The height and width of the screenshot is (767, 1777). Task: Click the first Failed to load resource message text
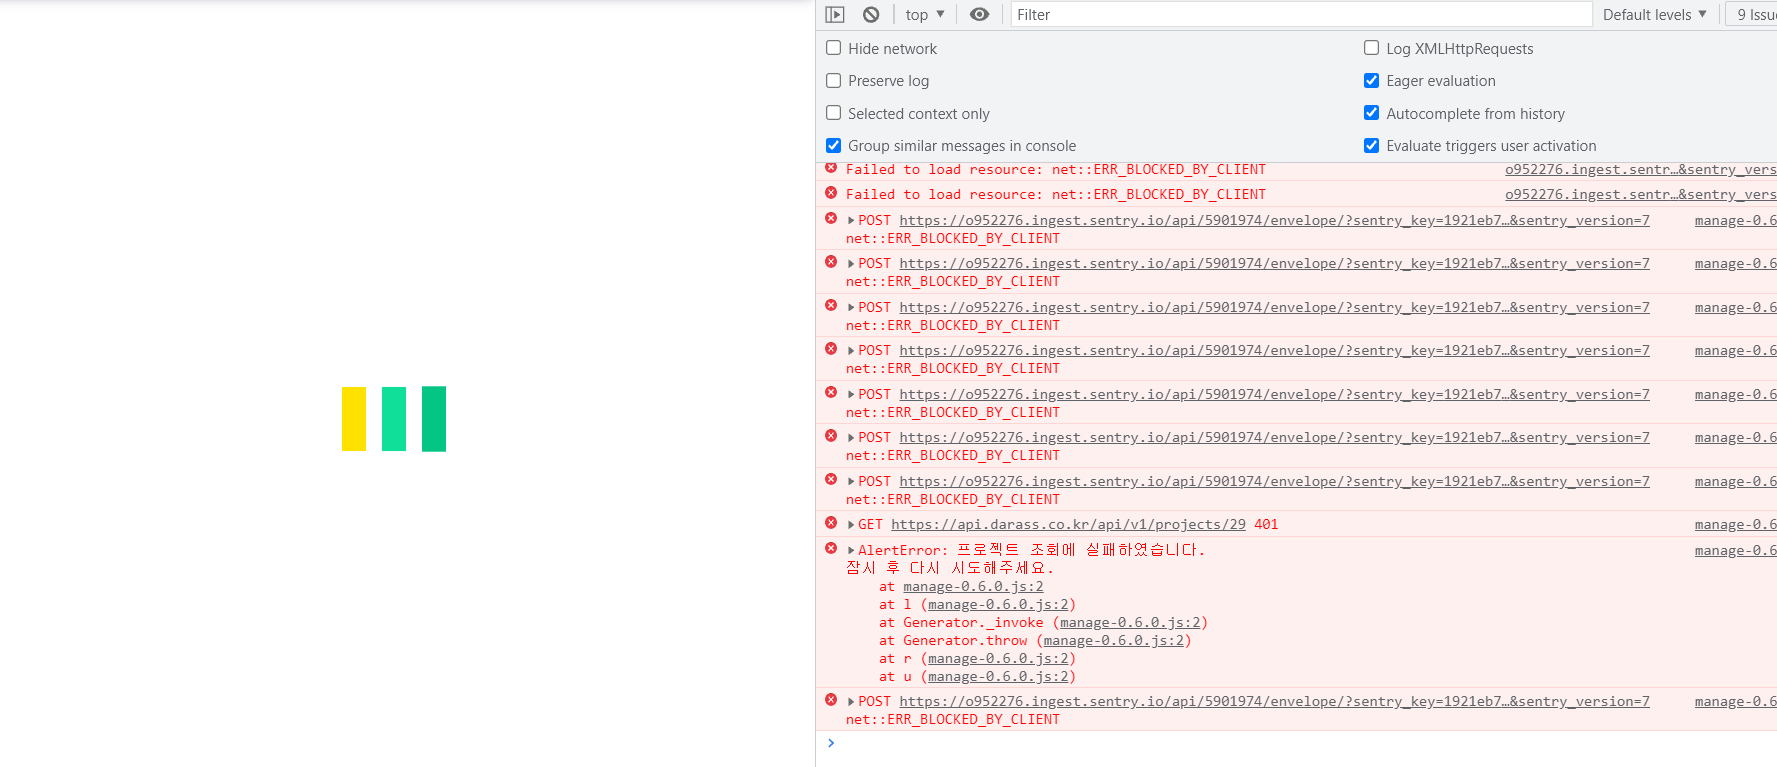click(1056, 170)
